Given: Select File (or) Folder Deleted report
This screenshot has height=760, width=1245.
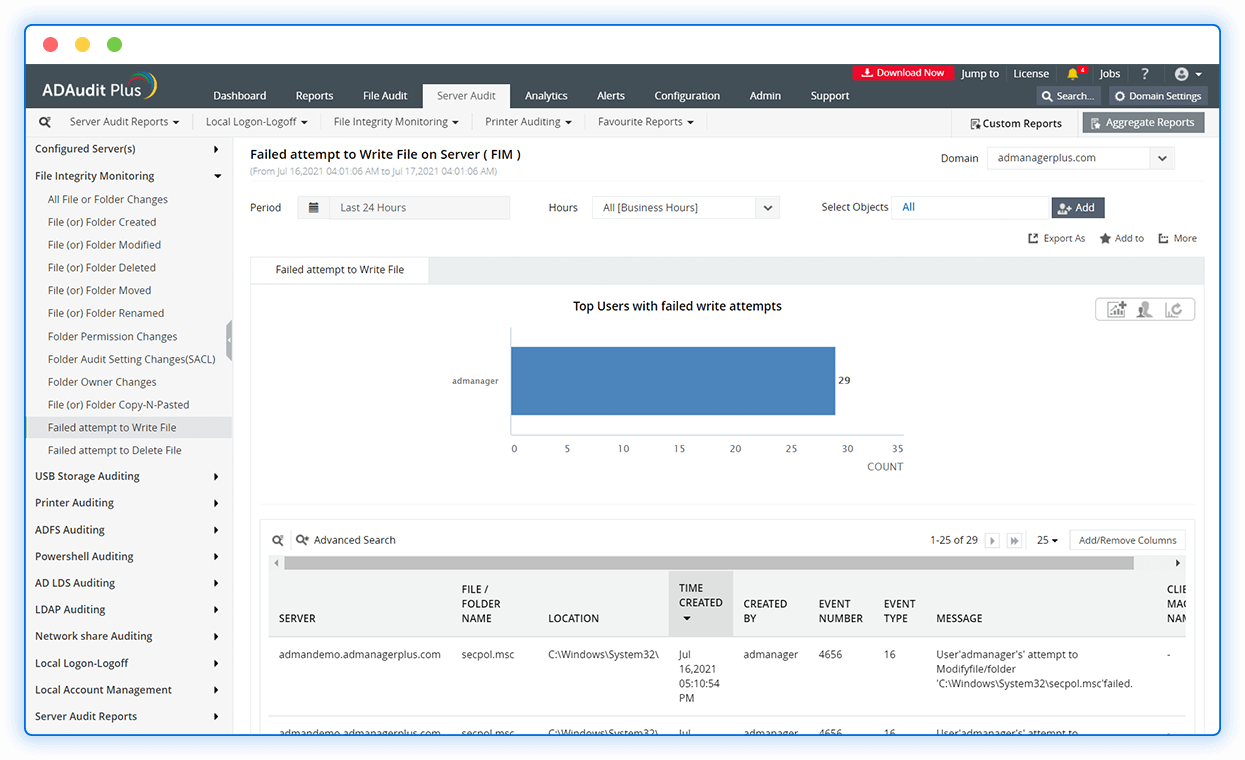Looking at the screenshot, I should point(102,268).
